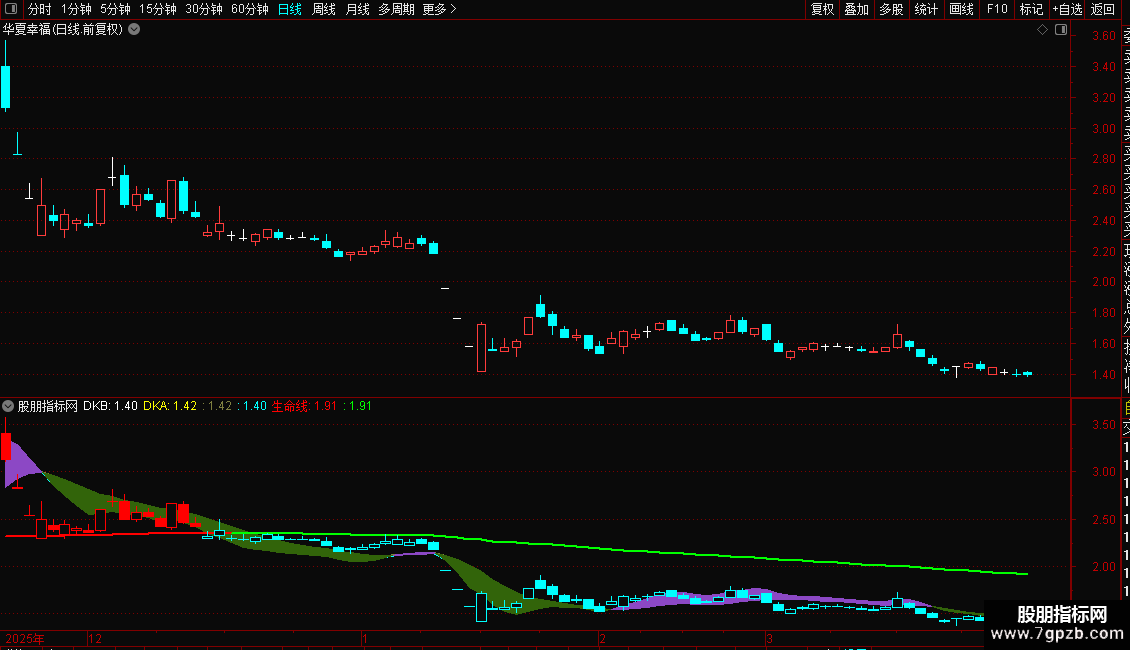Open the 叠加 overlay option
The height and width of the screenshot is (650, 1130).
coord(857,9)
